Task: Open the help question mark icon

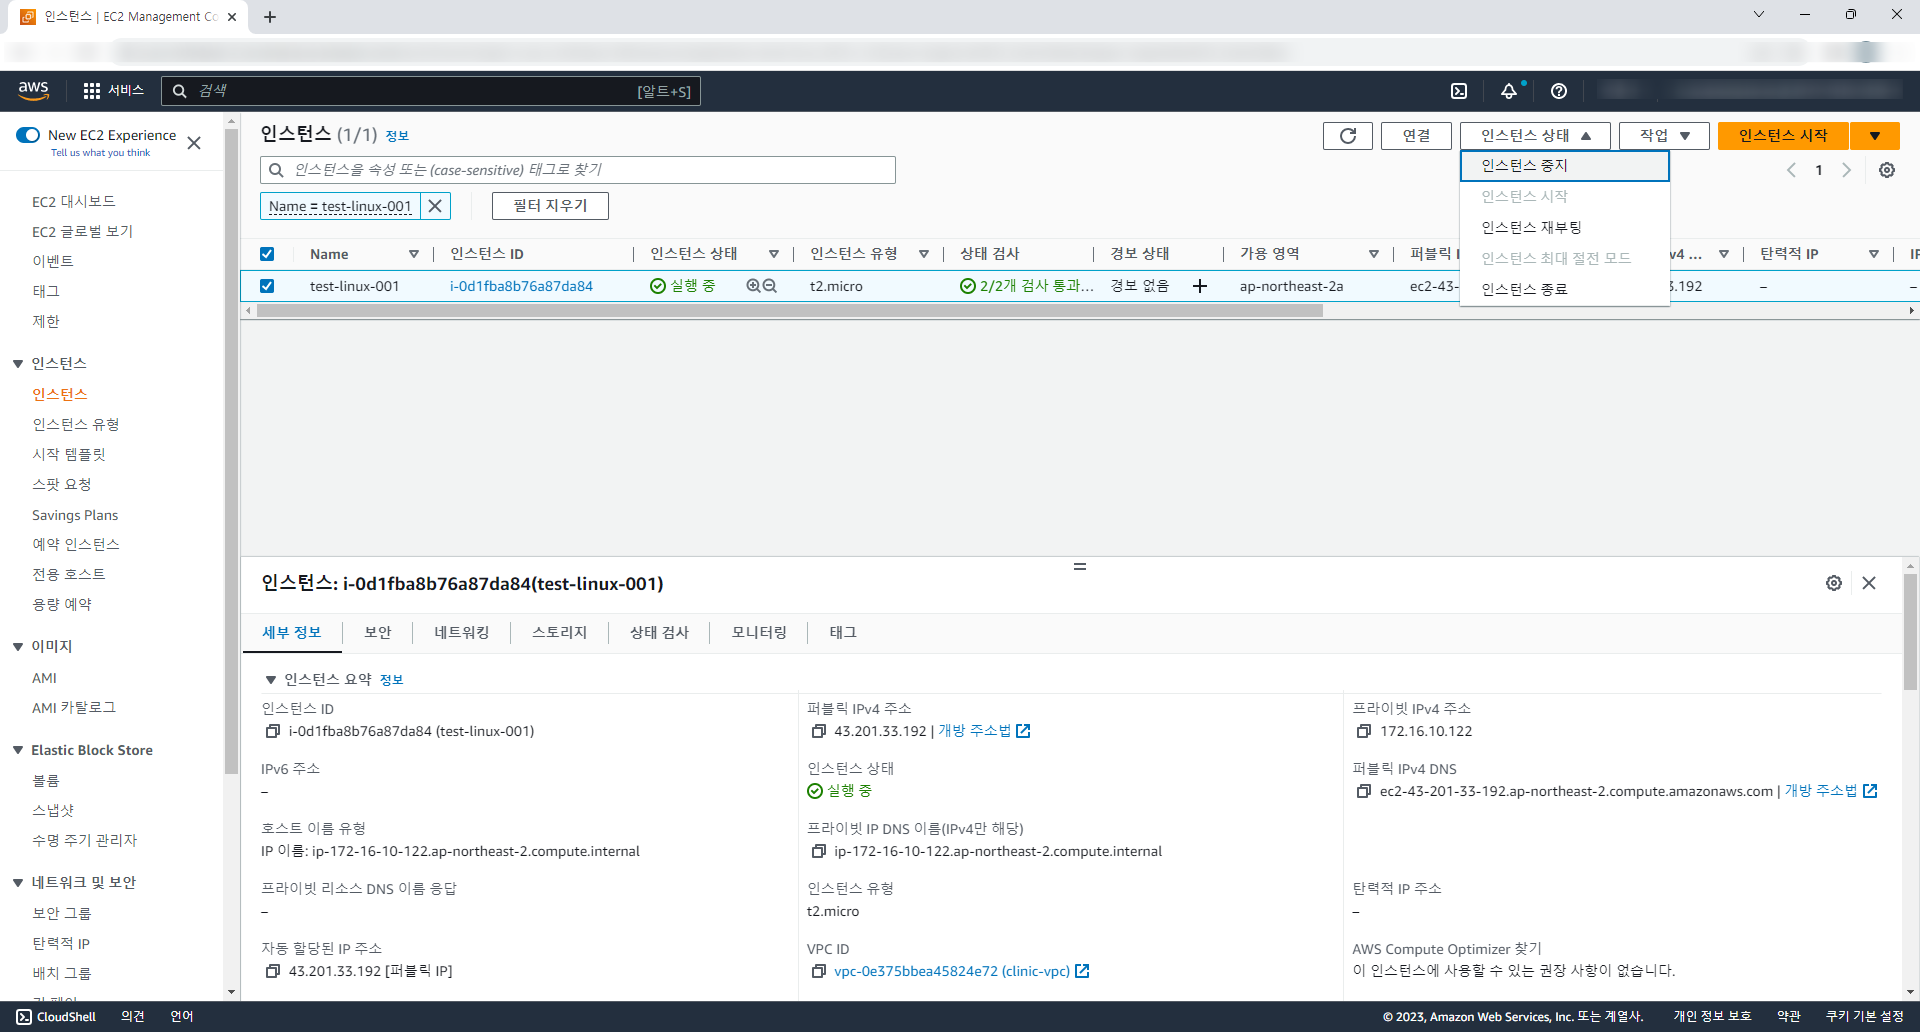Action: 1559,91
